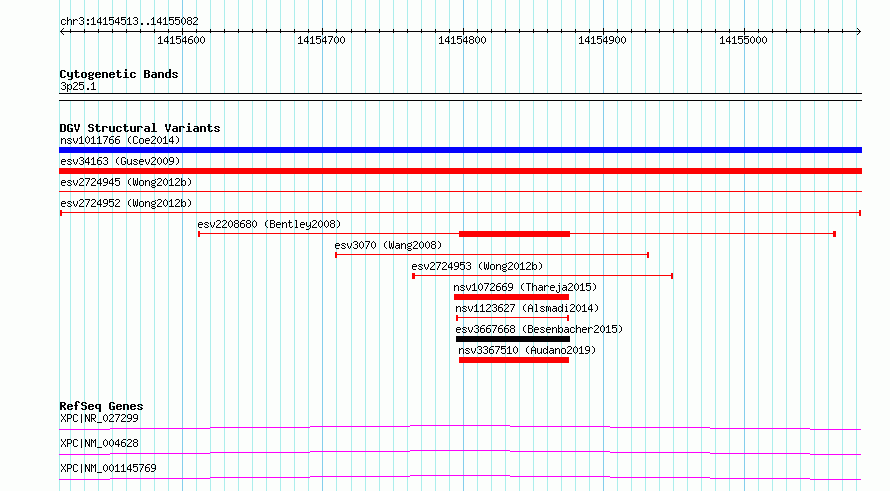Click the black esv3667668 variant bar
Screen dimensions: 890x491
pos(513,339)
